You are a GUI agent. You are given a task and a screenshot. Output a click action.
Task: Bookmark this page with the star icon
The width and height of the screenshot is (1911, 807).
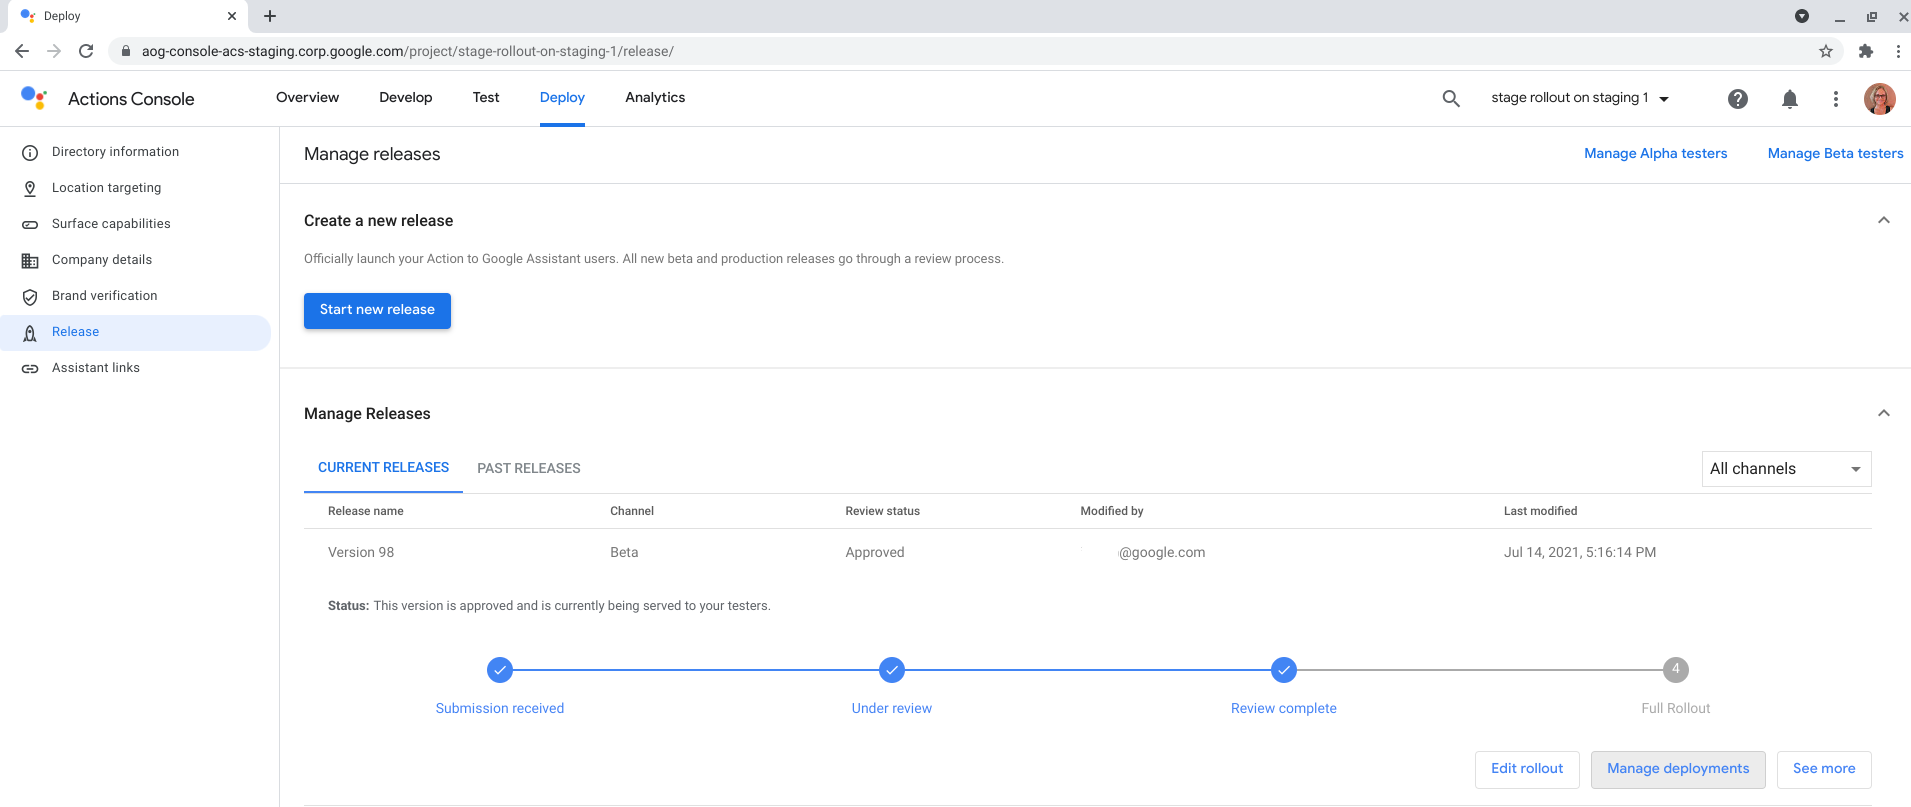pos(1826,51)
